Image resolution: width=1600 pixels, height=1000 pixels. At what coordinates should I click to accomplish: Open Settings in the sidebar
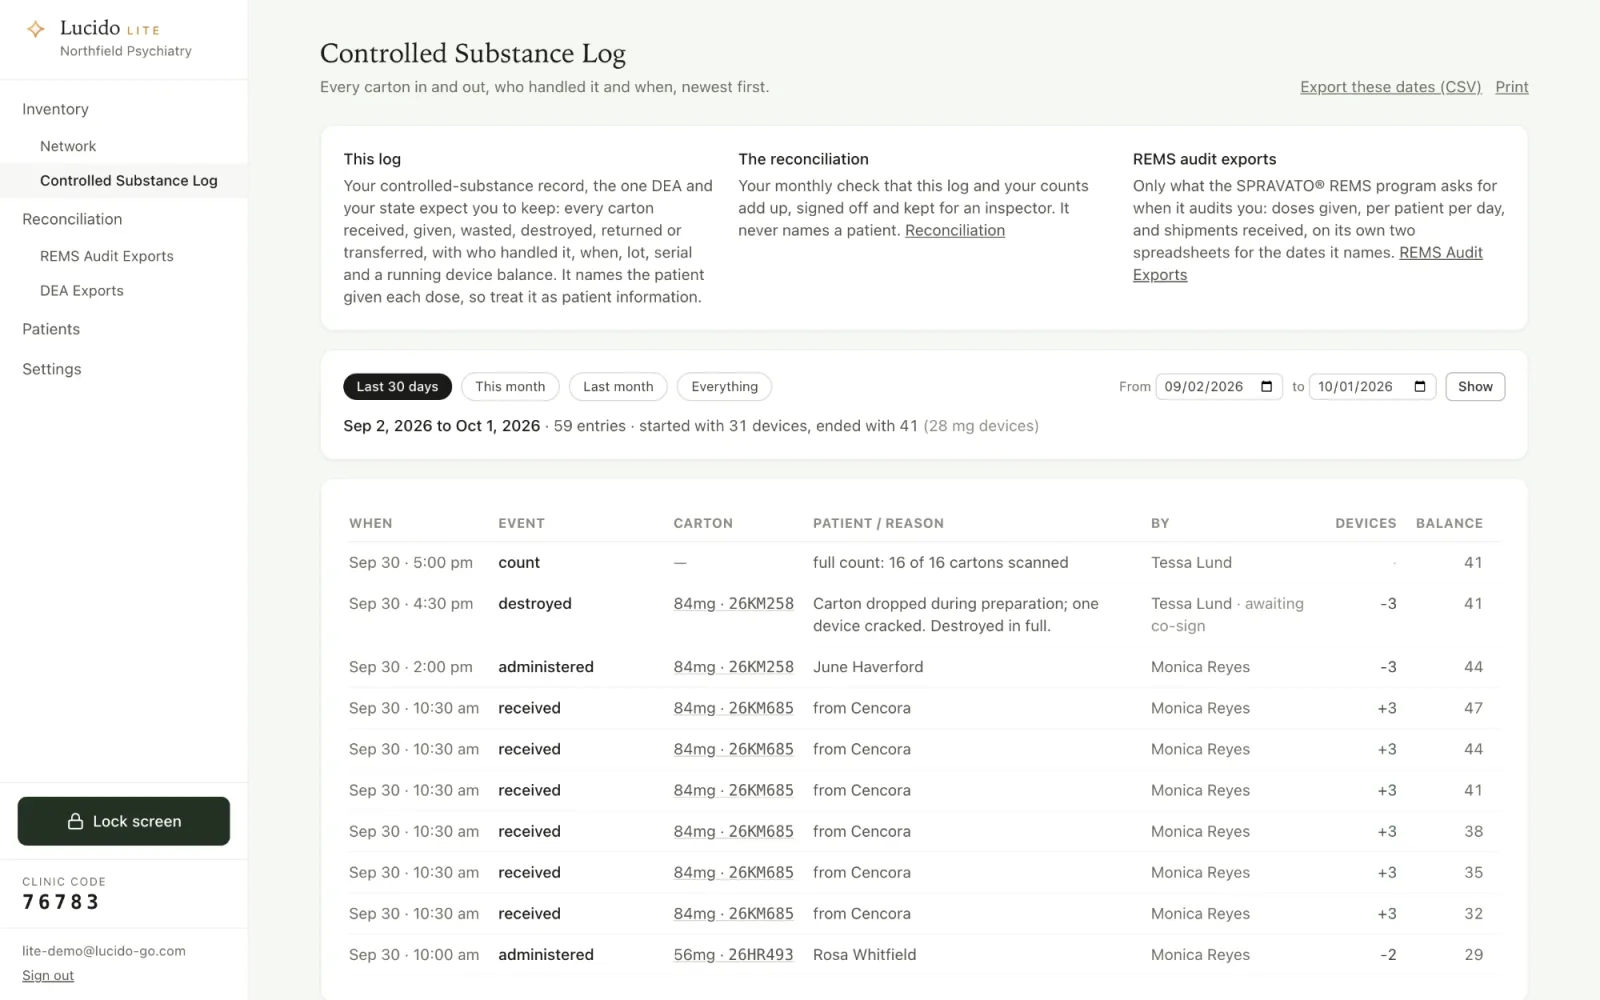click(x=52, y=369)
